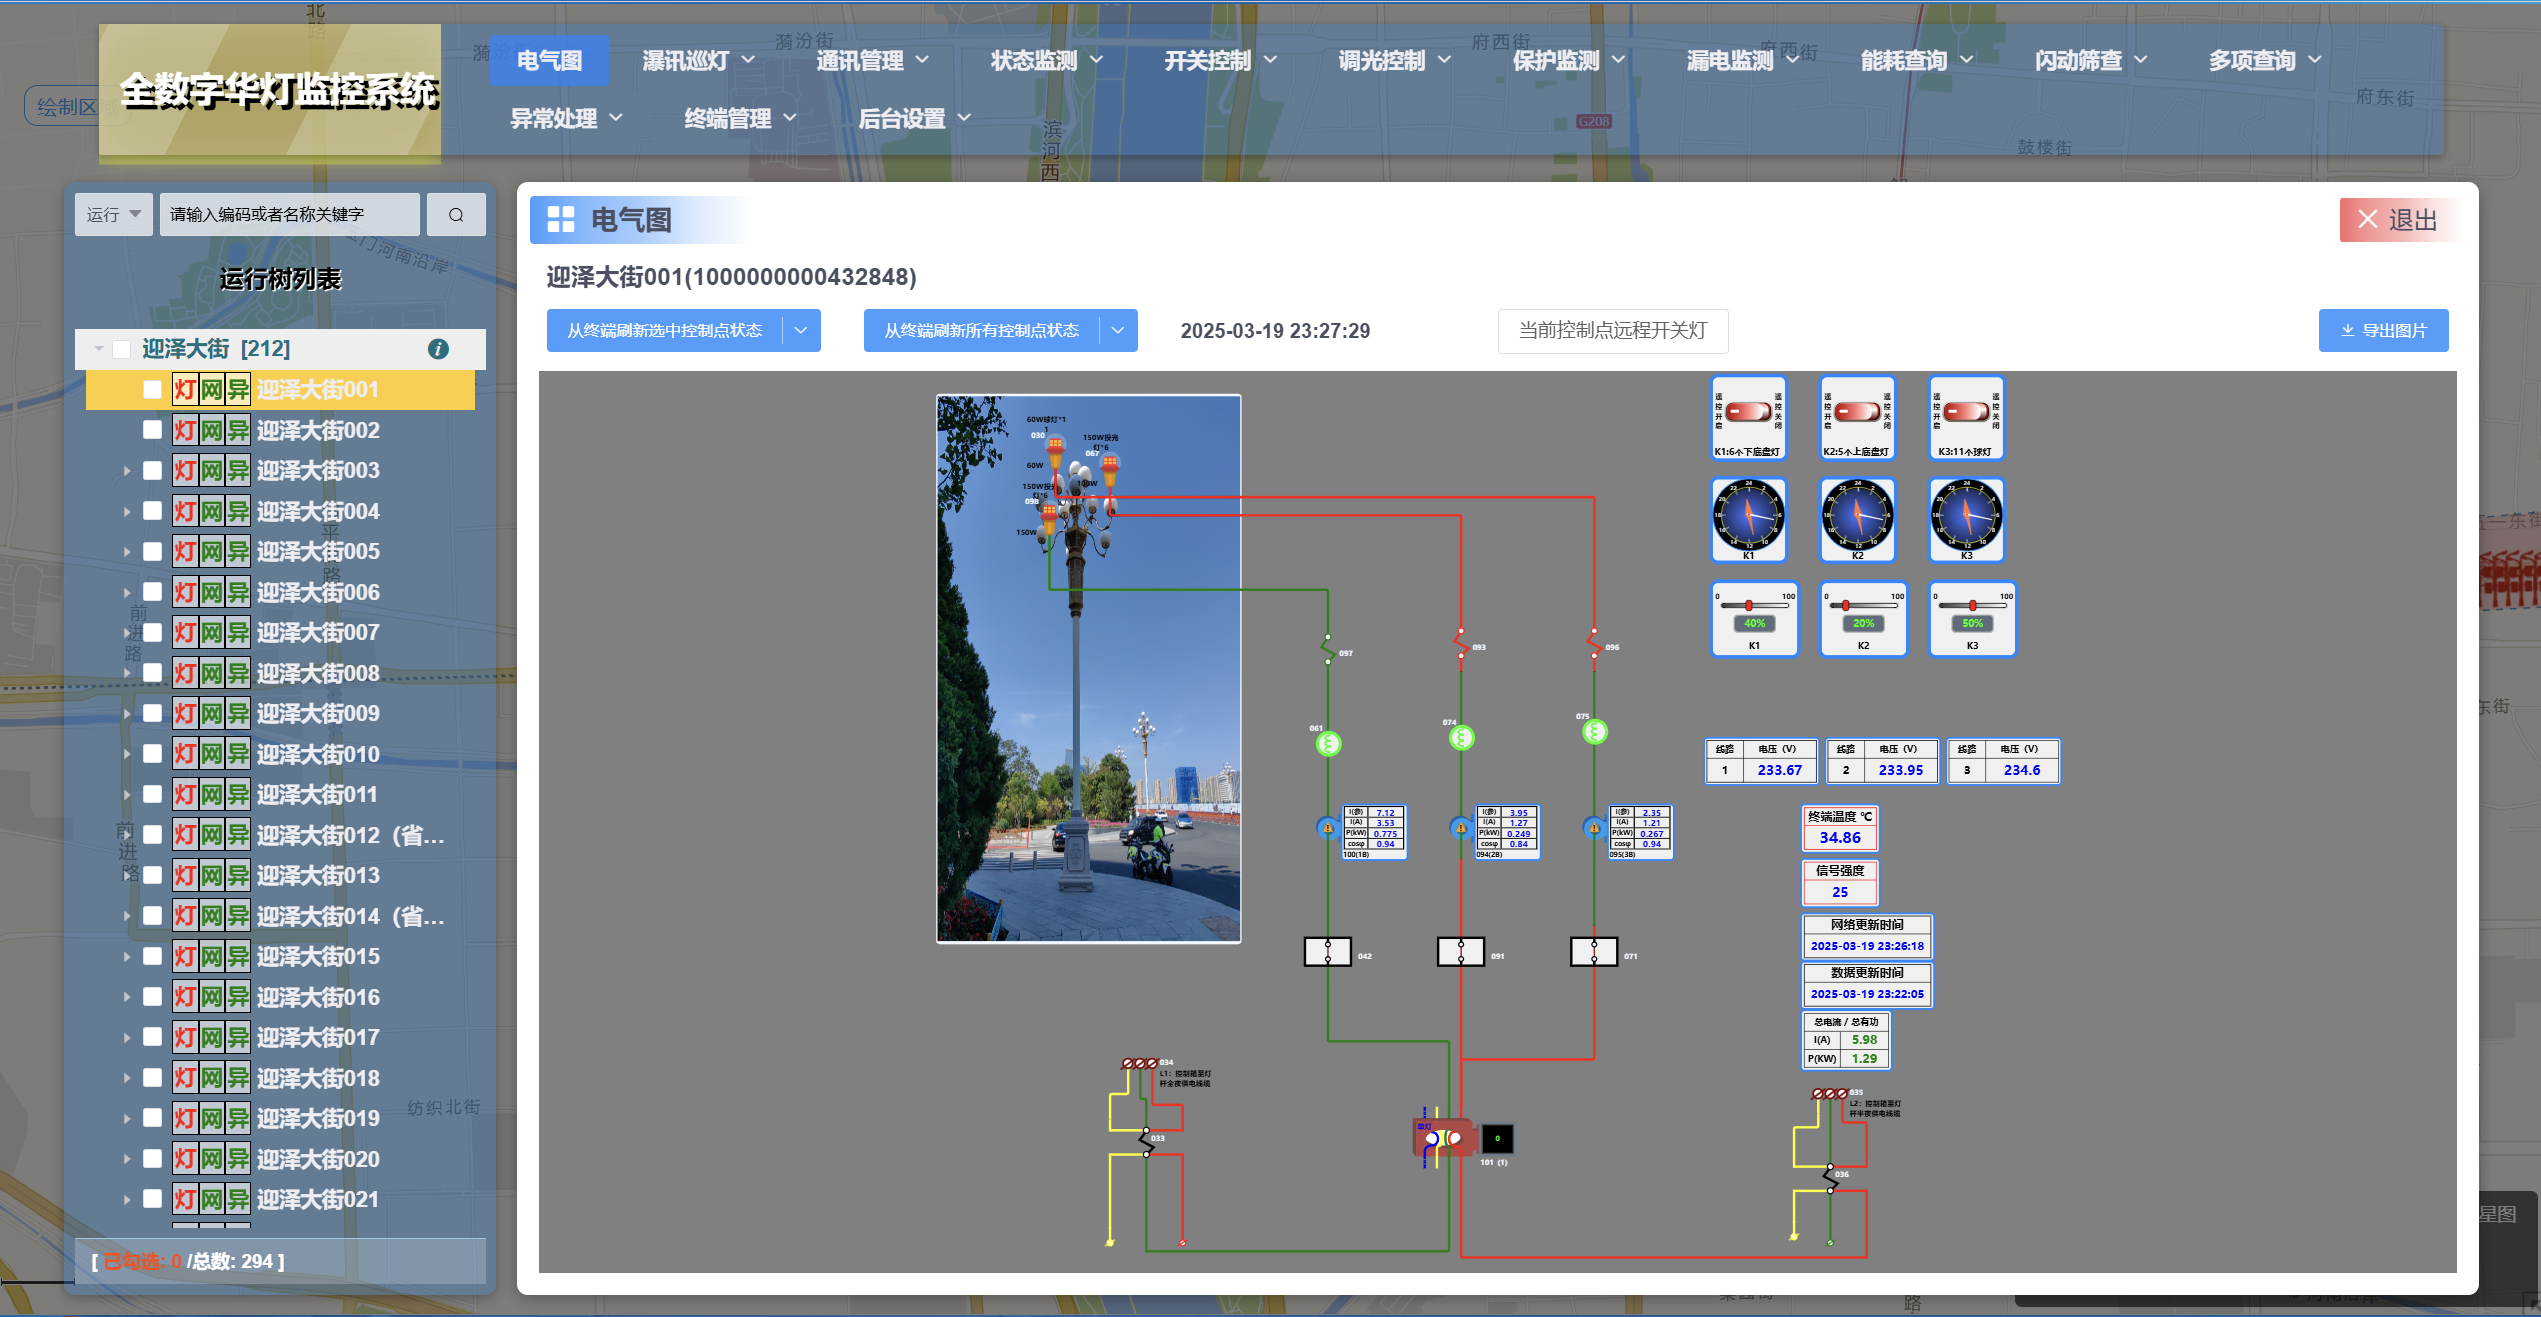
Task: Click the red terminal controller device 101
Action: 1443,1138
